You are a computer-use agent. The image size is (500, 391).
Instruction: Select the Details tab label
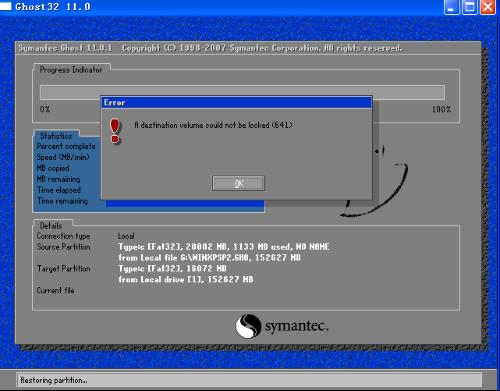[x=51, y=226]
